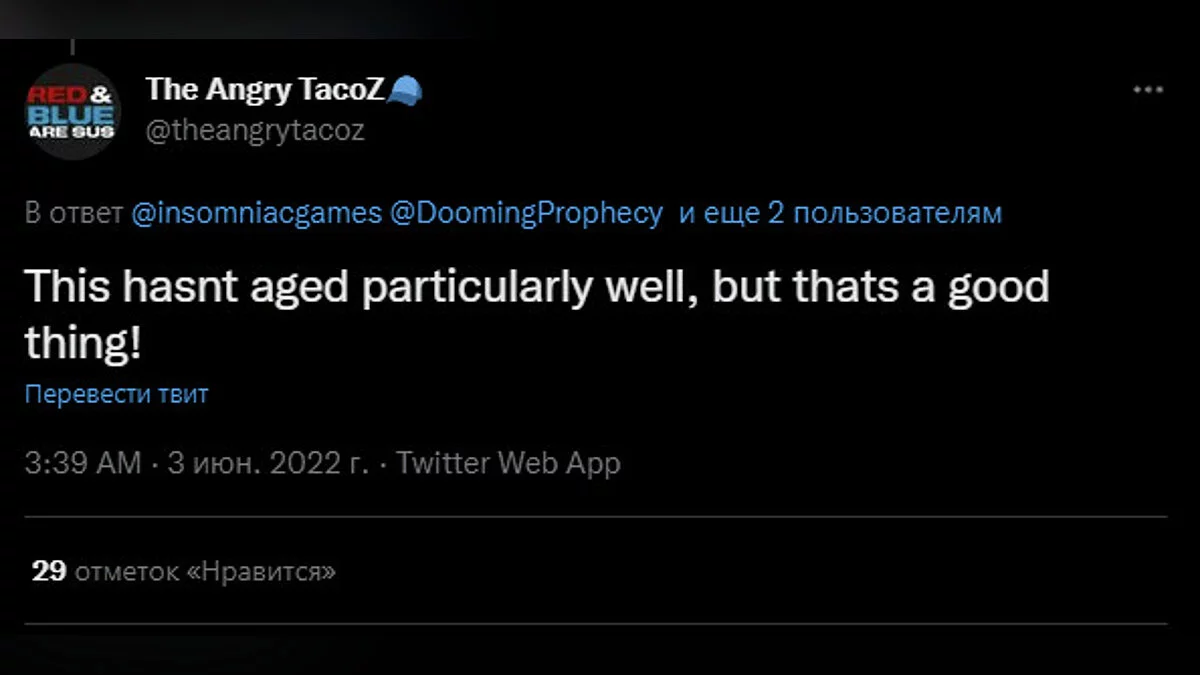Click the number 29 likes count
This screenshot has height=675, width=1200.
(x=48, y=572)
